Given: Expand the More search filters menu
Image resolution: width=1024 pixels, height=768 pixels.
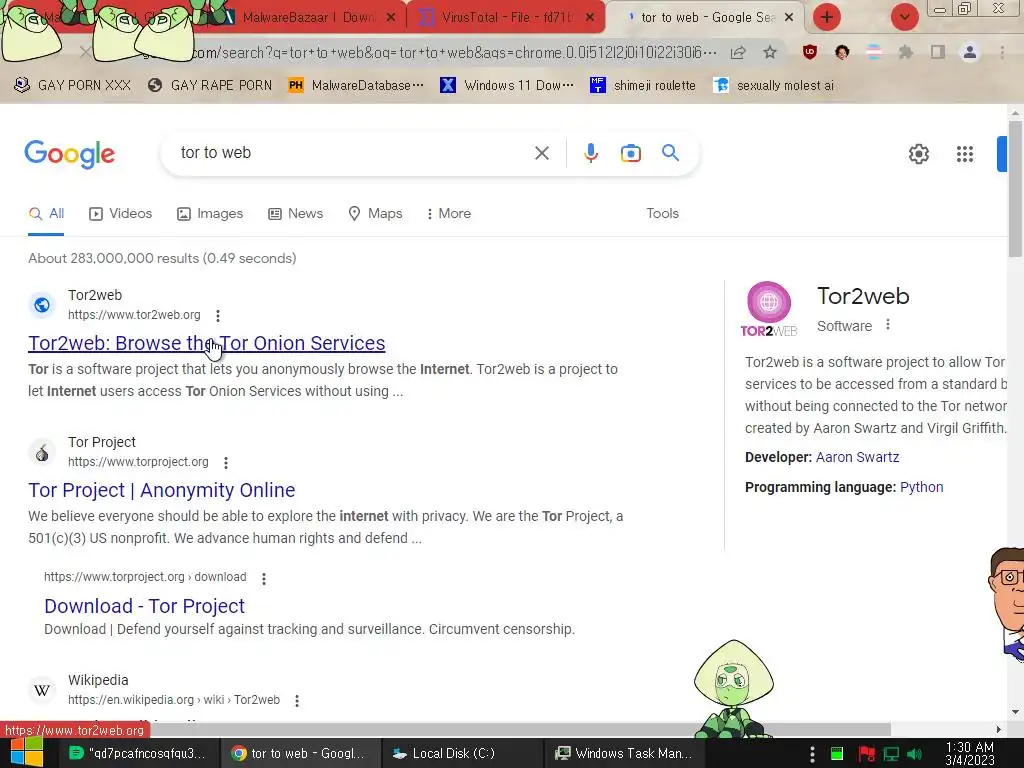Looking at the screenshot, I should click(449, 214).
